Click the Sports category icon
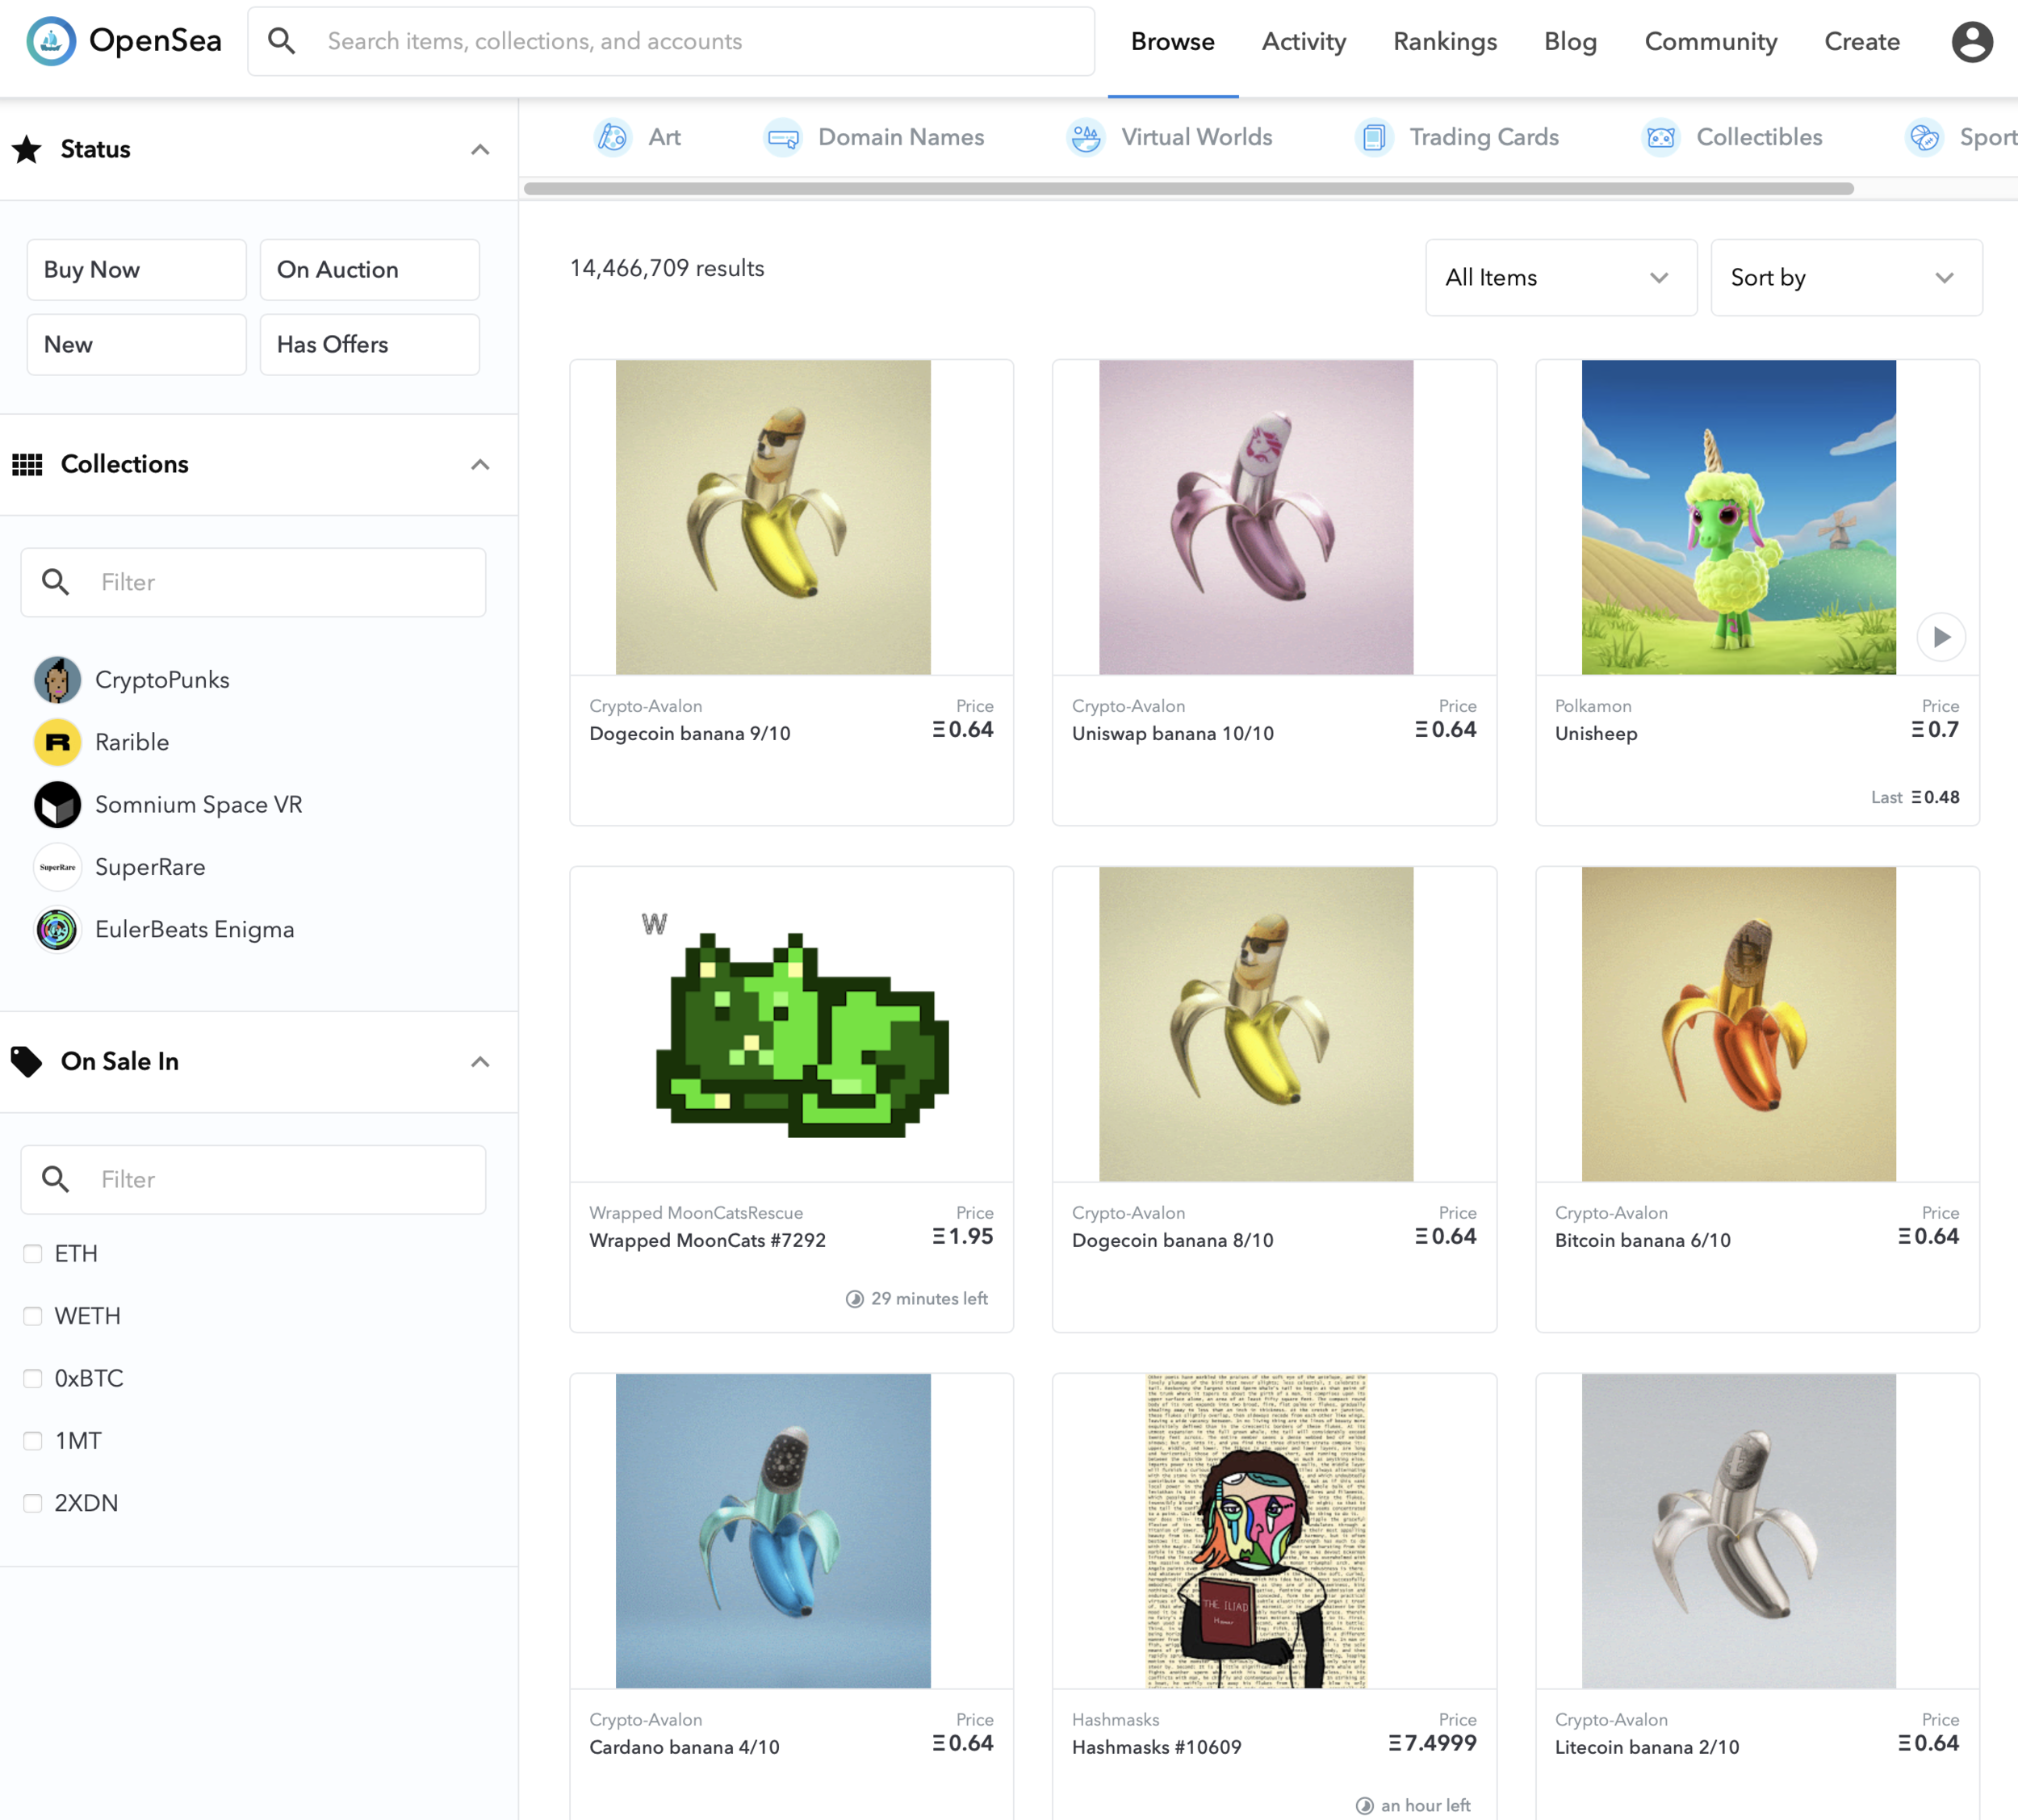 point(1924,137)
